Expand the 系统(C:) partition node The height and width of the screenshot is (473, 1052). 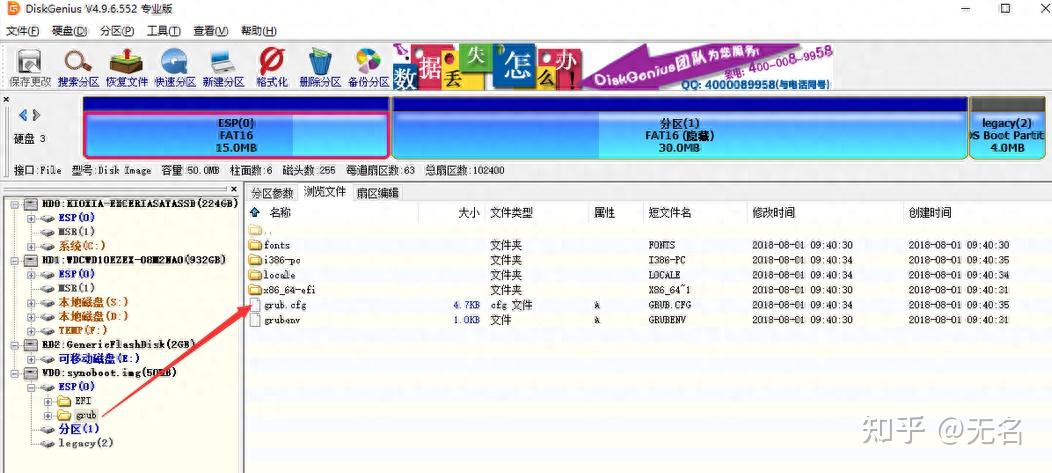point(31,246)
